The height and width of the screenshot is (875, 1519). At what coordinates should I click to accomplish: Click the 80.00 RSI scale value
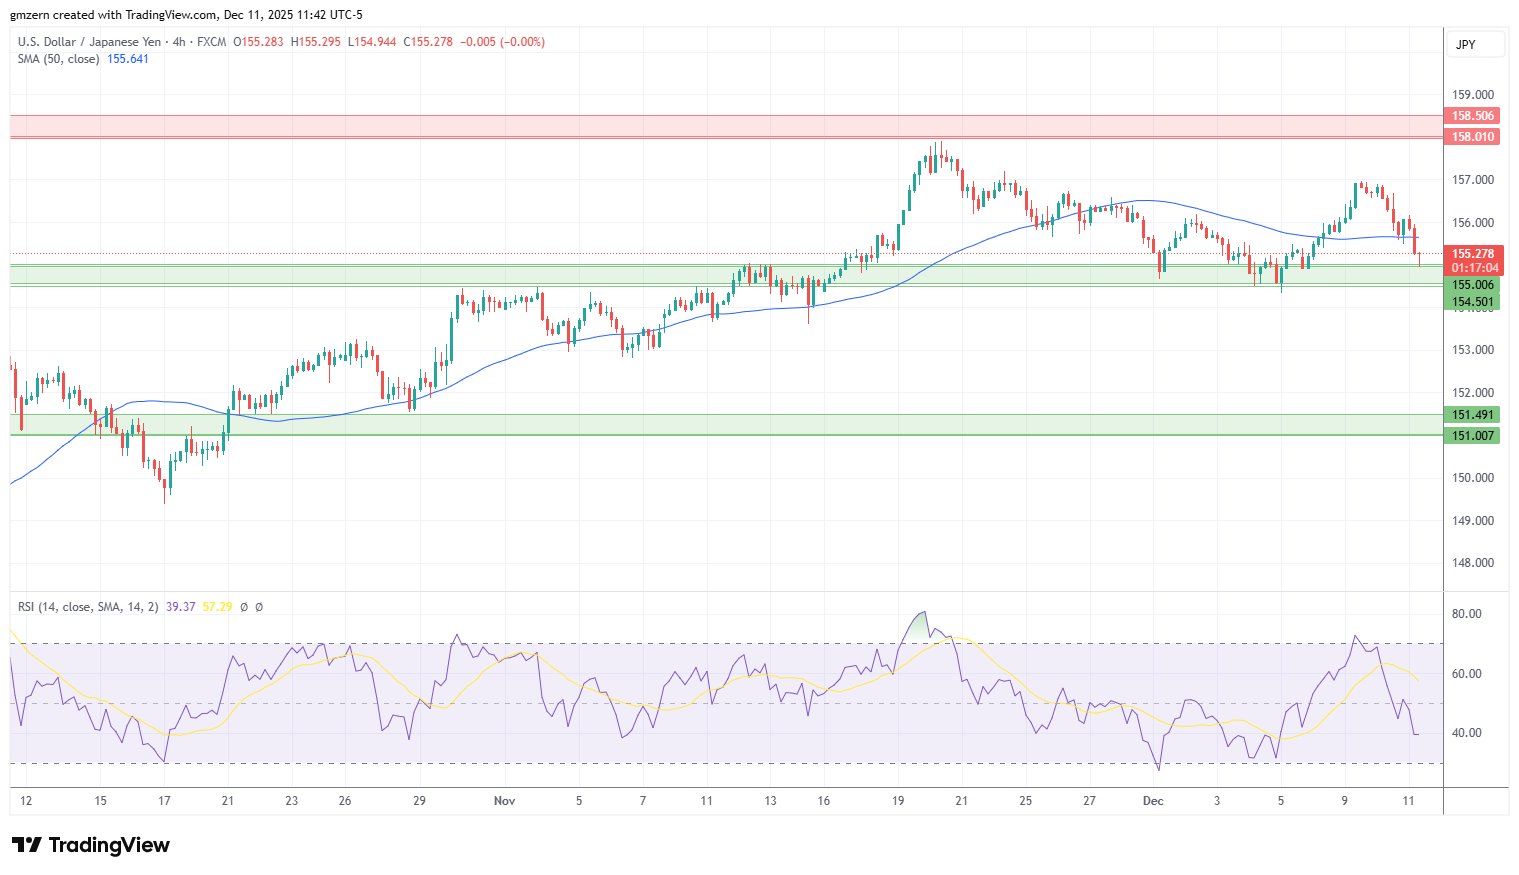(1466, 614)
